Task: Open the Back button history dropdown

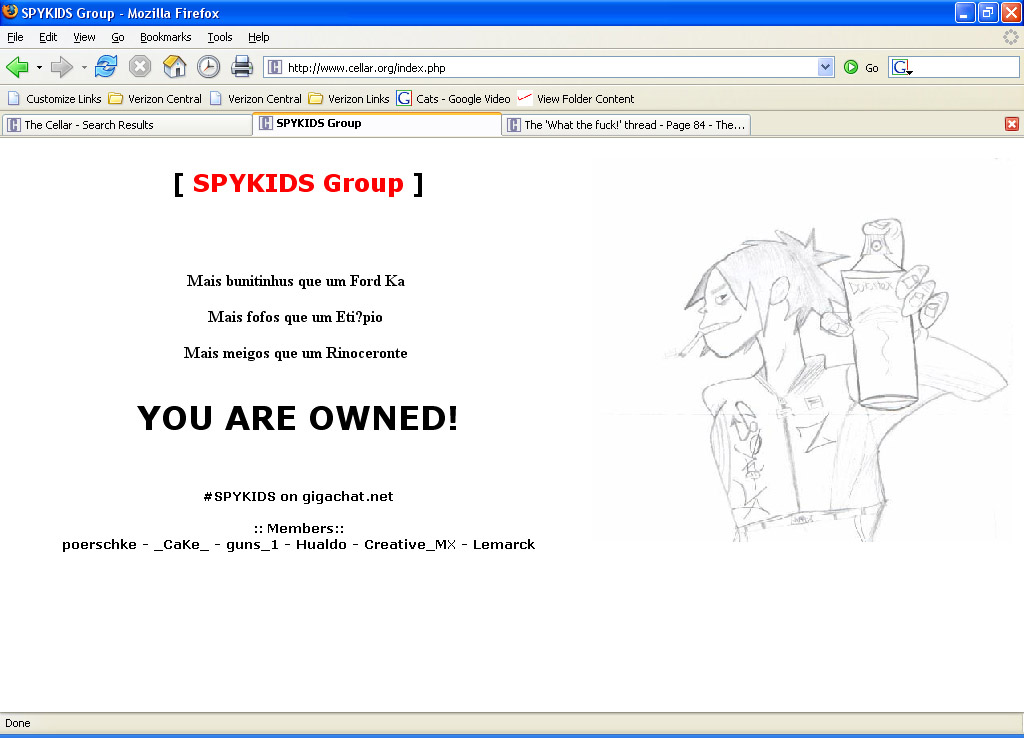Action: click(39, 67)
